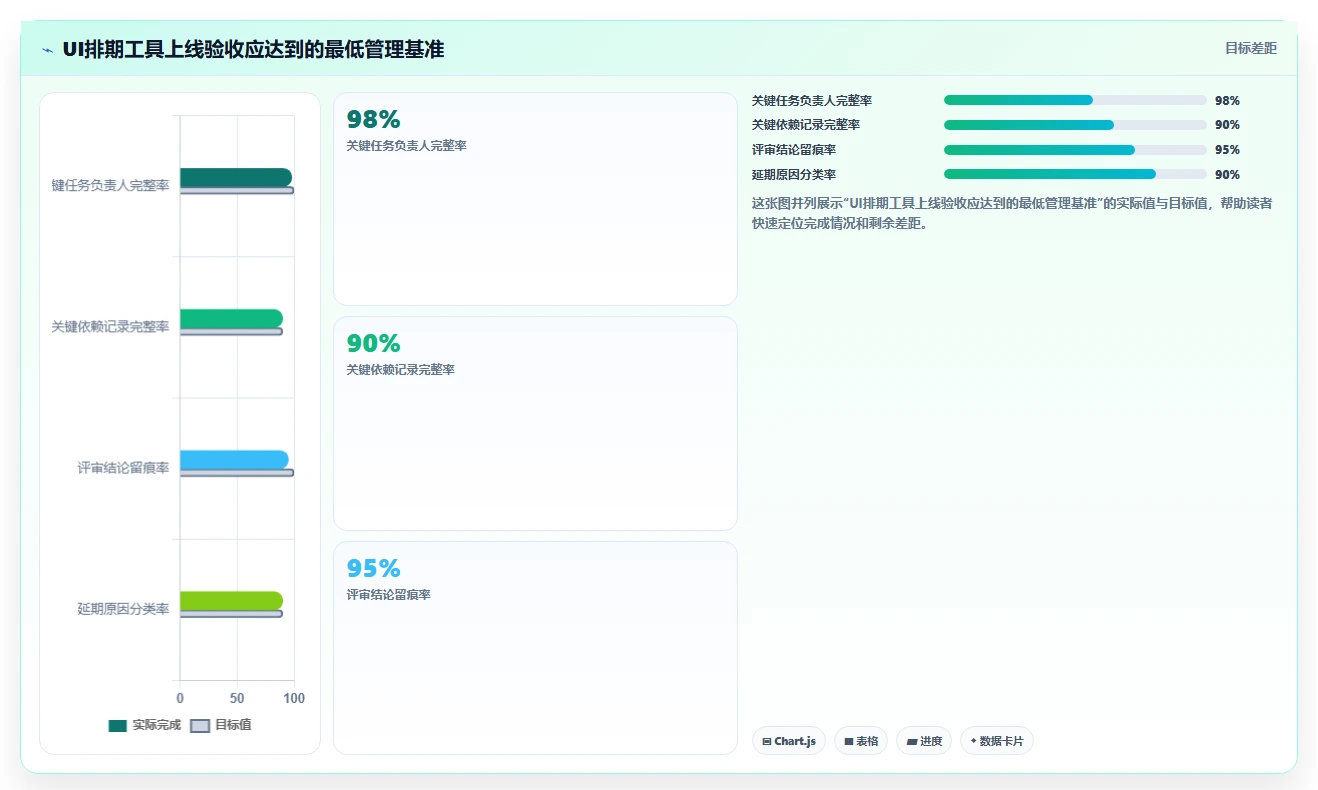Click the 数据卡片 tag chip

pyautogui.click(x=997, y=741)
